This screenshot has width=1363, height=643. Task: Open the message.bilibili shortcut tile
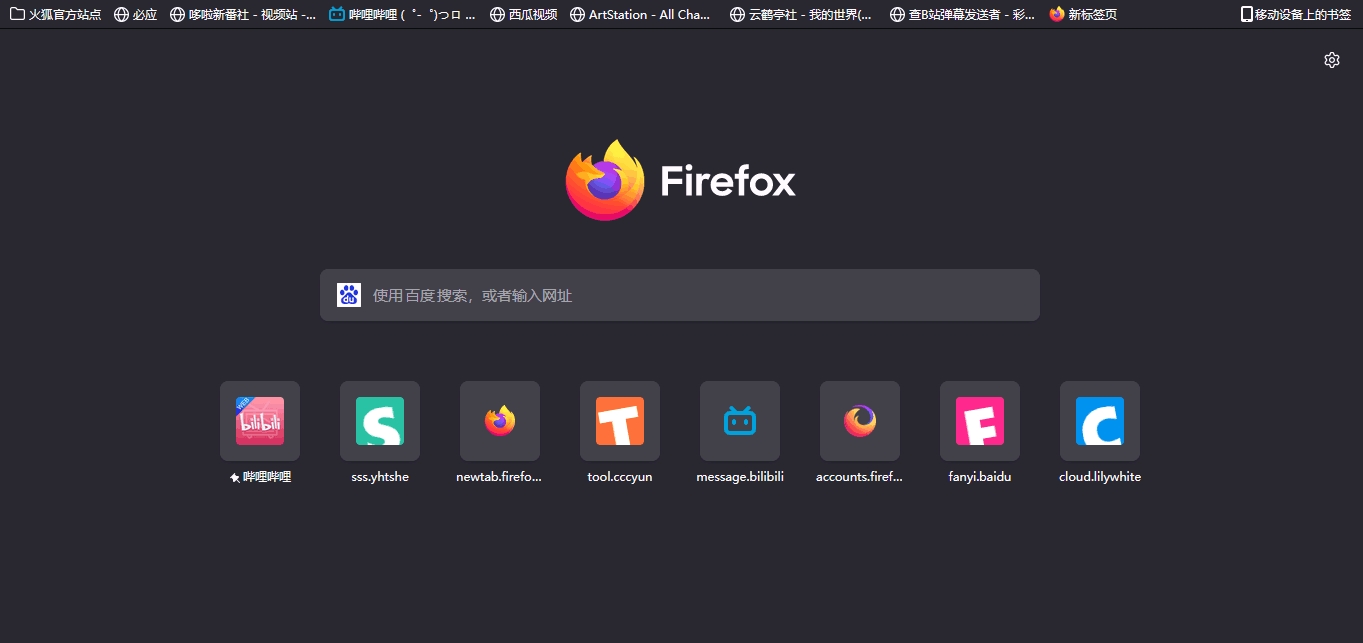[740, 421]
